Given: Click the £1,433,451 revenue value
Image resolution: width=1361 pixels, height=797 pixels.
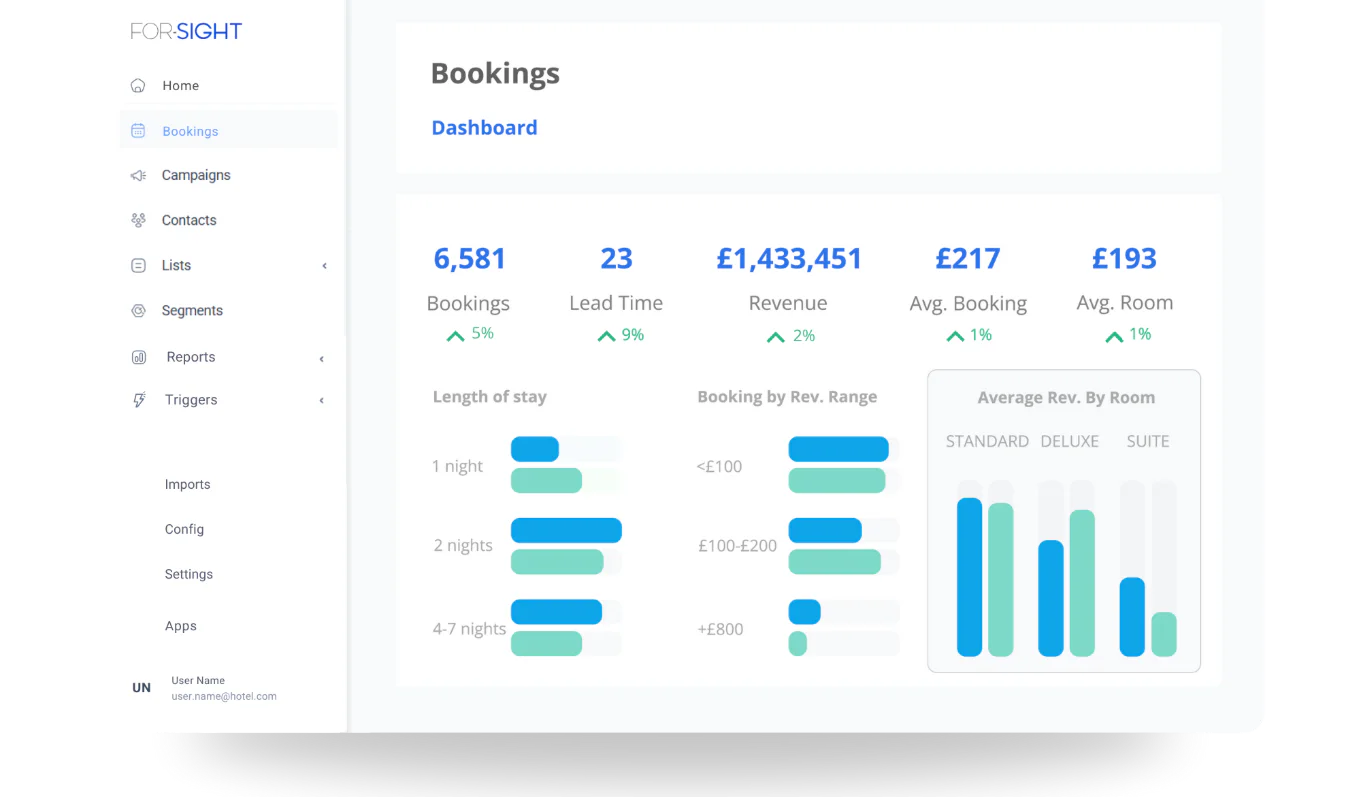Looking at the screenshot, I should pos(789,259).
